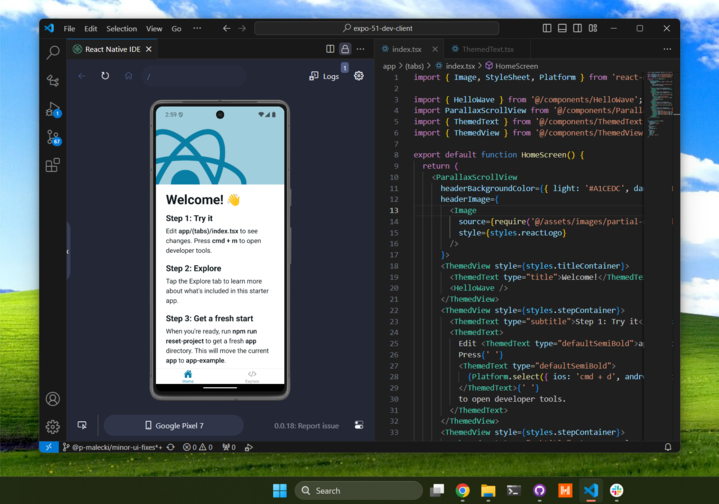Click the code minimap
Image resolution: width=719 pixels, height=504 pixels.
pos(660,105)
